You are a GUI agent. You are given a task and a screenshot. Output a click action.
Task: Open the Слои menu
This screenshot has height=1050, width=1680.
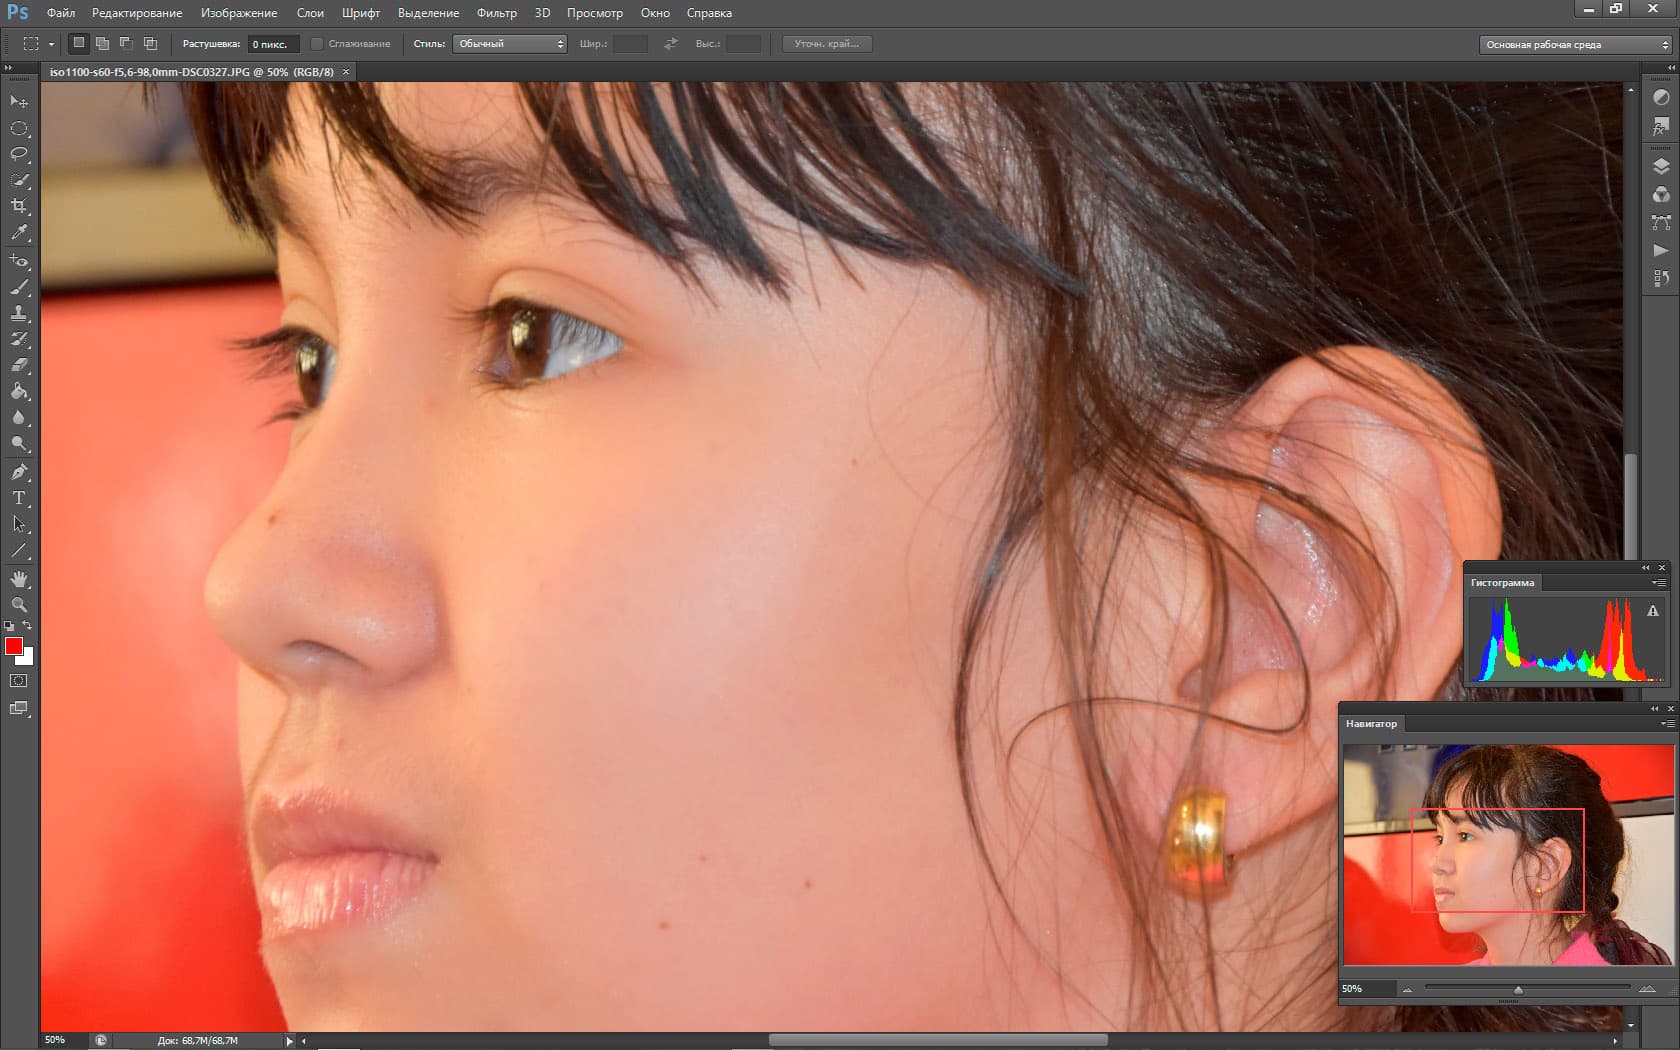[x=310, y=13]
